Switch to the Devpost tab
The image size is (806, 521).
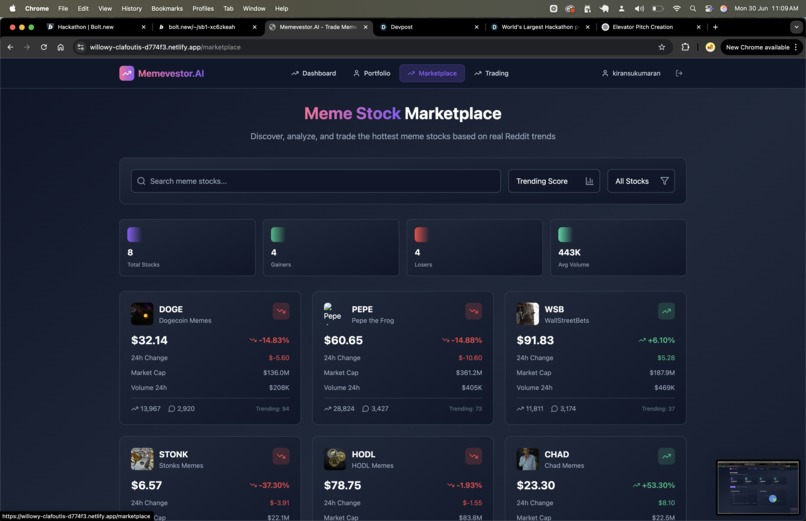point(427,27)
